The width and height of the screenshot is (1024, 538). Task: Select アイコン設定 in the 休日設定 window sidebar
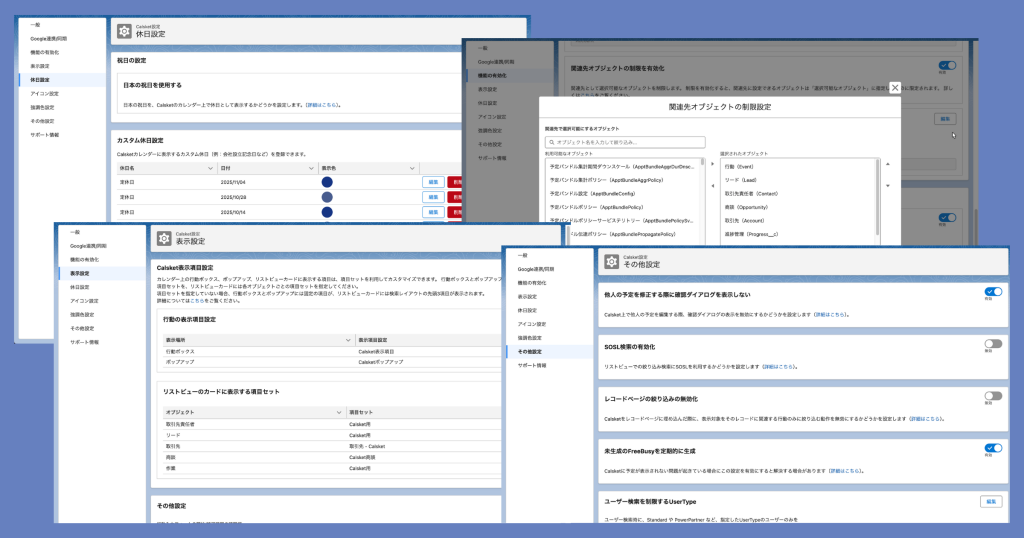(45, 93)
